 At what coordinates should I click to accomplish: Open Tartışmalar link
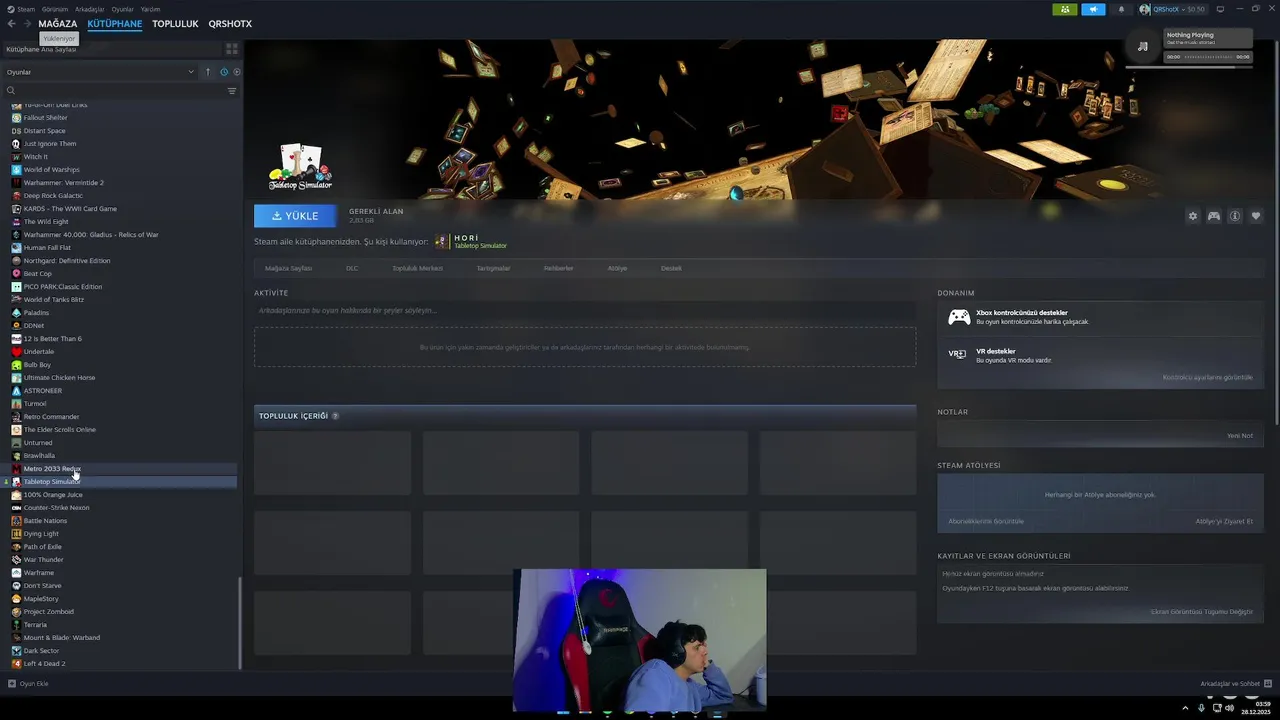click(x=493, y=268)
